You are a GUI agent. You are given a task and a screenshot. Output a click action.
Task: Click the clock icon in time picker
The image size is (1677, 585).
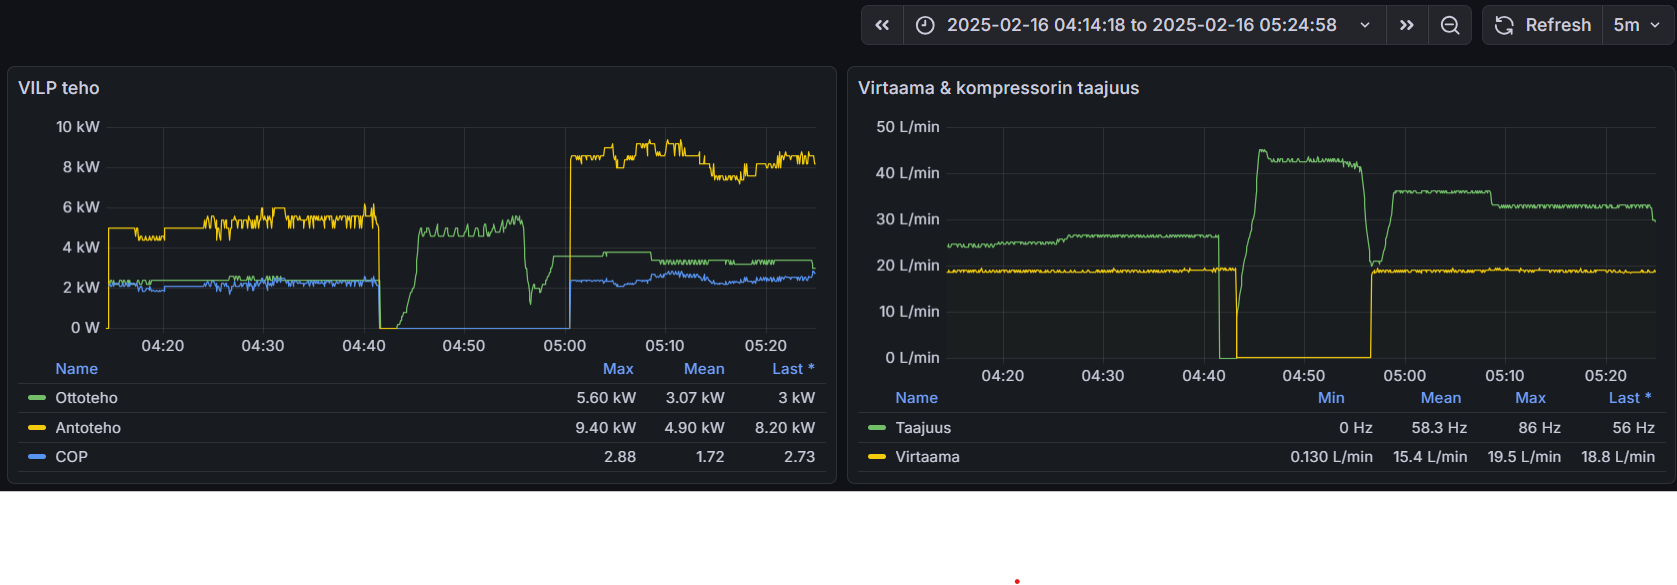(925, 26)
